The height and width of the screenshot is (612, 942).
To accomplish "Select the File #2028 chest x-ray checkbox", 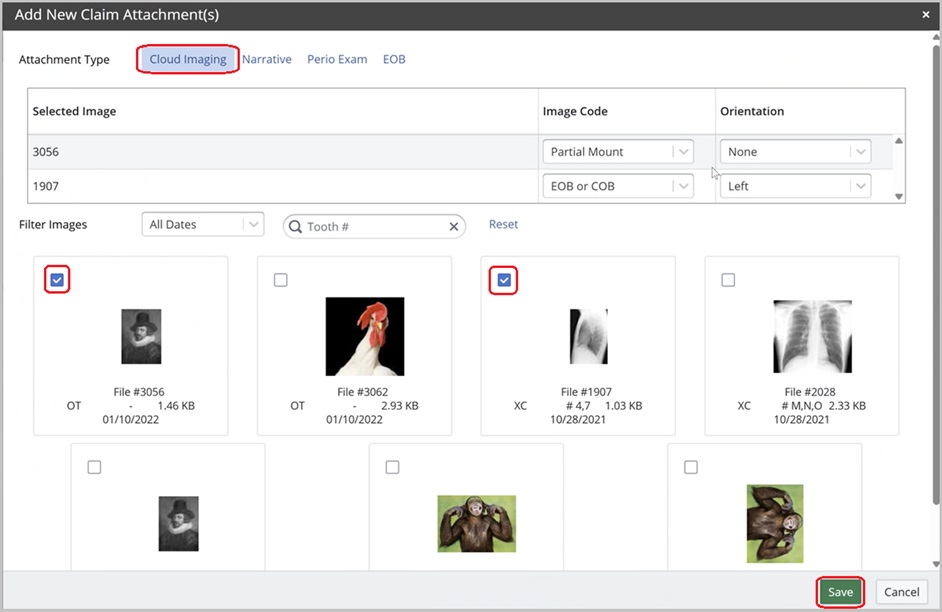I will 728,280.
